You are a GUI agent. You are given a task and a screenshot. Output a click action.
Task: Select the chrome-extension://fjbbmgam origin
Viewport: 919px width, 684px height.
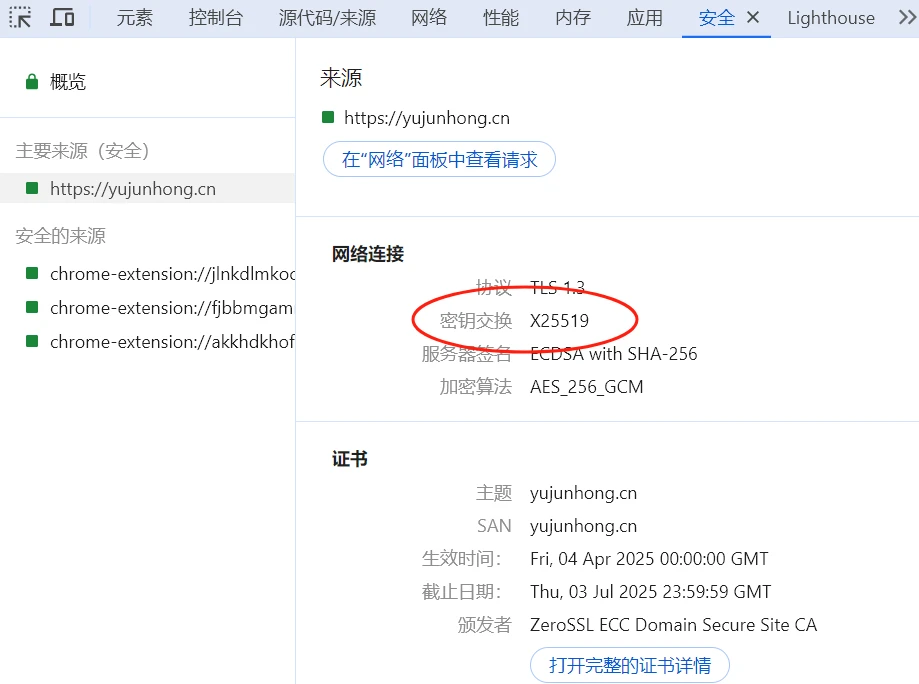171,308
